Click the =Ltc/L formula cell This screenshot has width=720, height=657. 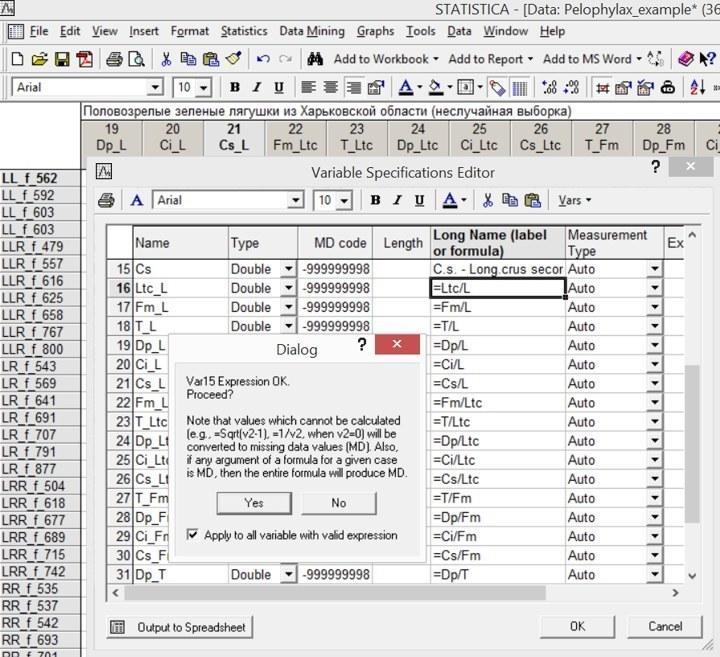pyautogui.click(x=497, y=288)
